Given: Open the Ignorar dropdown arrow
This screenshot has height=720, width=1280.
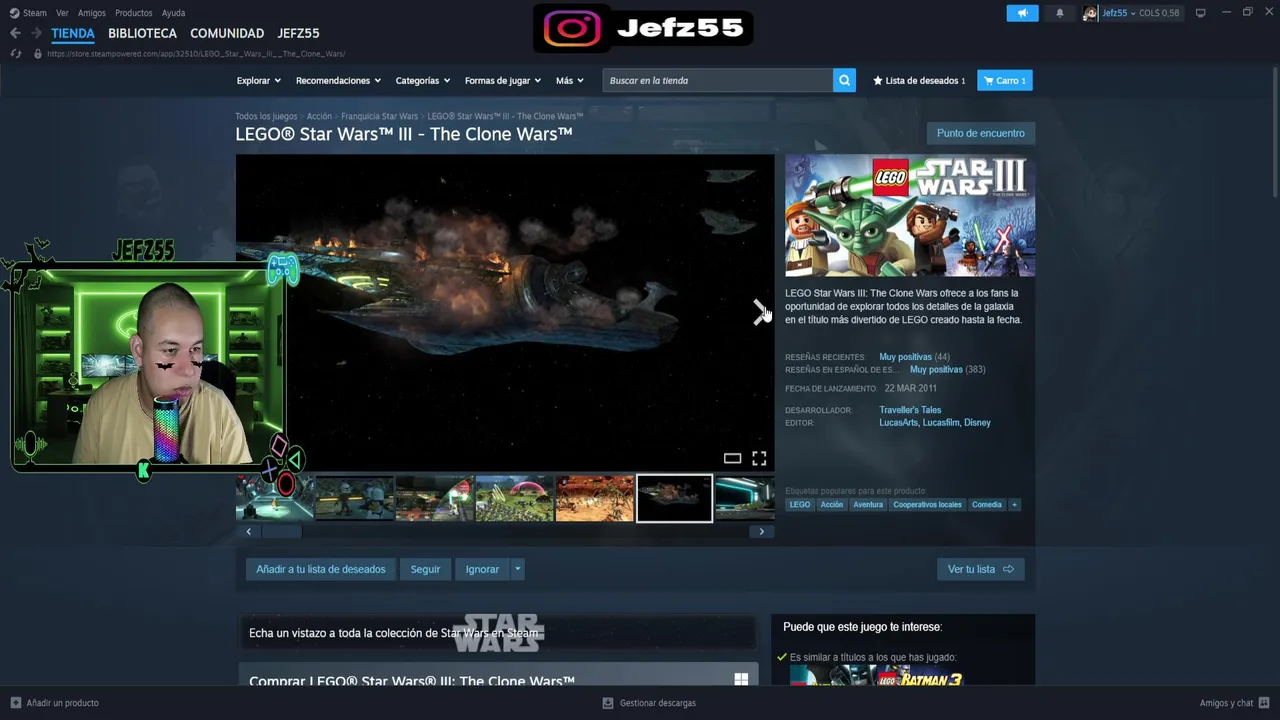Looking at the screenshot, I should click(x=517, y=569).
